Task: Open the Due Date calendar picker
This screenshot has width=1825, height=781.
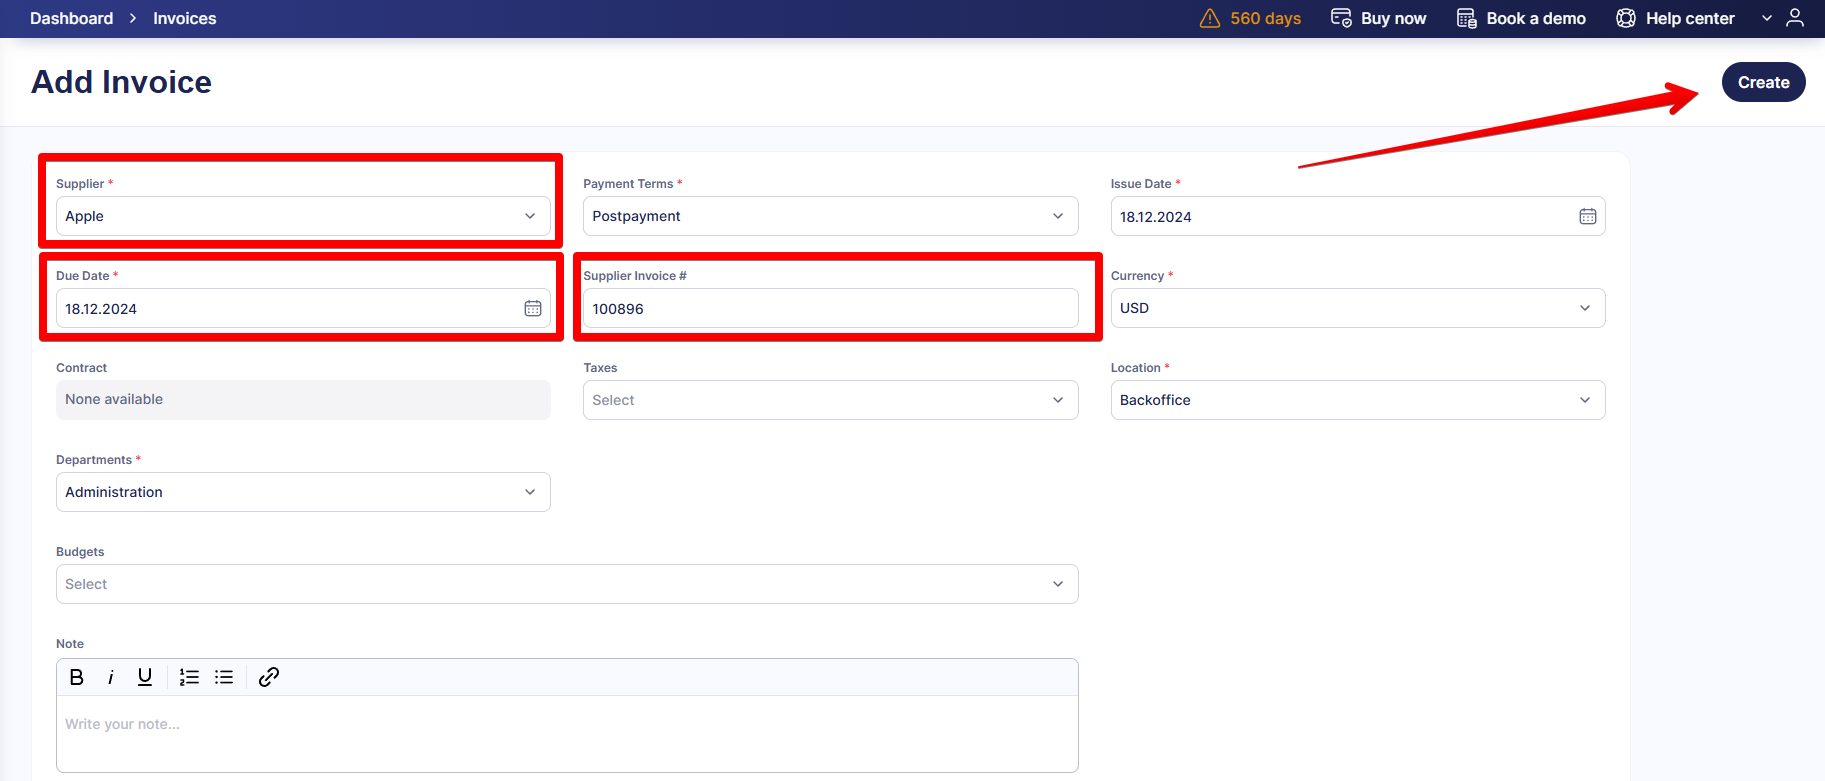Action: (533, 308)
